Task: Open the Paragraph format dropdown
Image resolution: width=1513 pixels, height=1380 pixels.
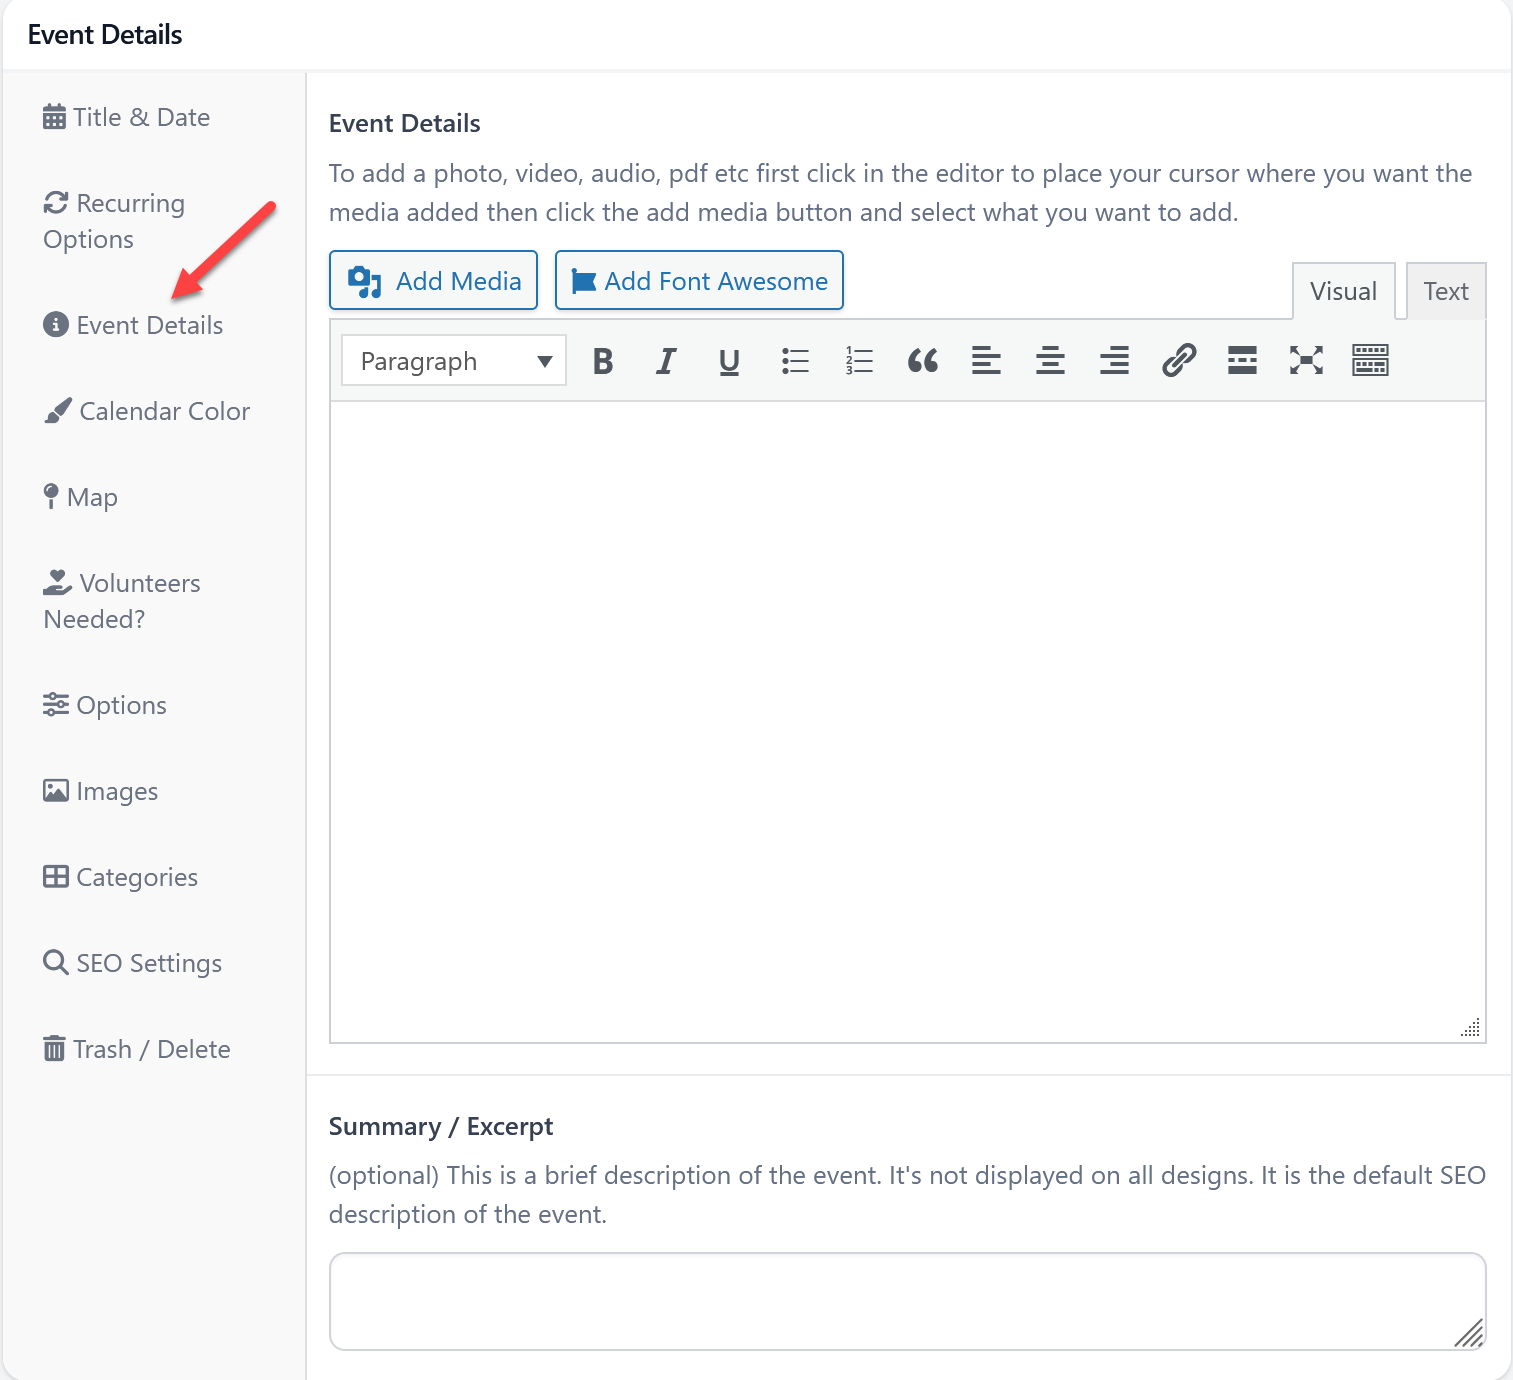Action: [x=454, y=361]
